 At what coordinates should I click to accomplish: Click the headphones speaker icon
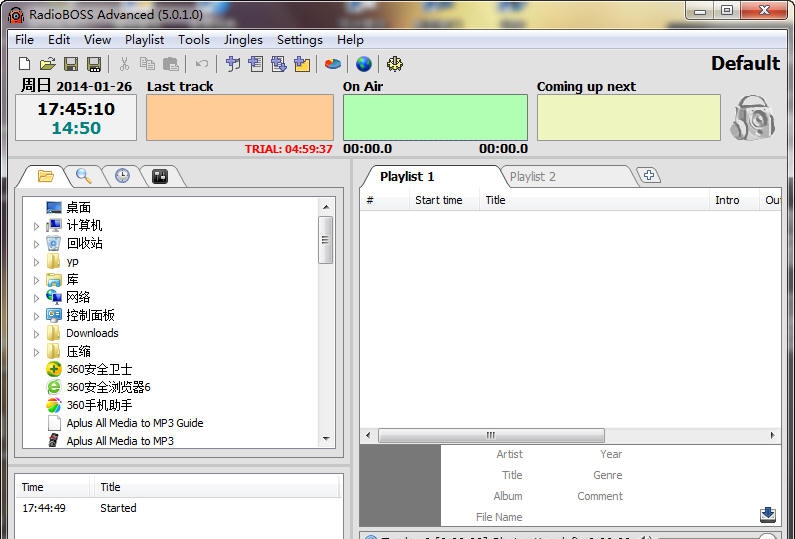point(752,118)
